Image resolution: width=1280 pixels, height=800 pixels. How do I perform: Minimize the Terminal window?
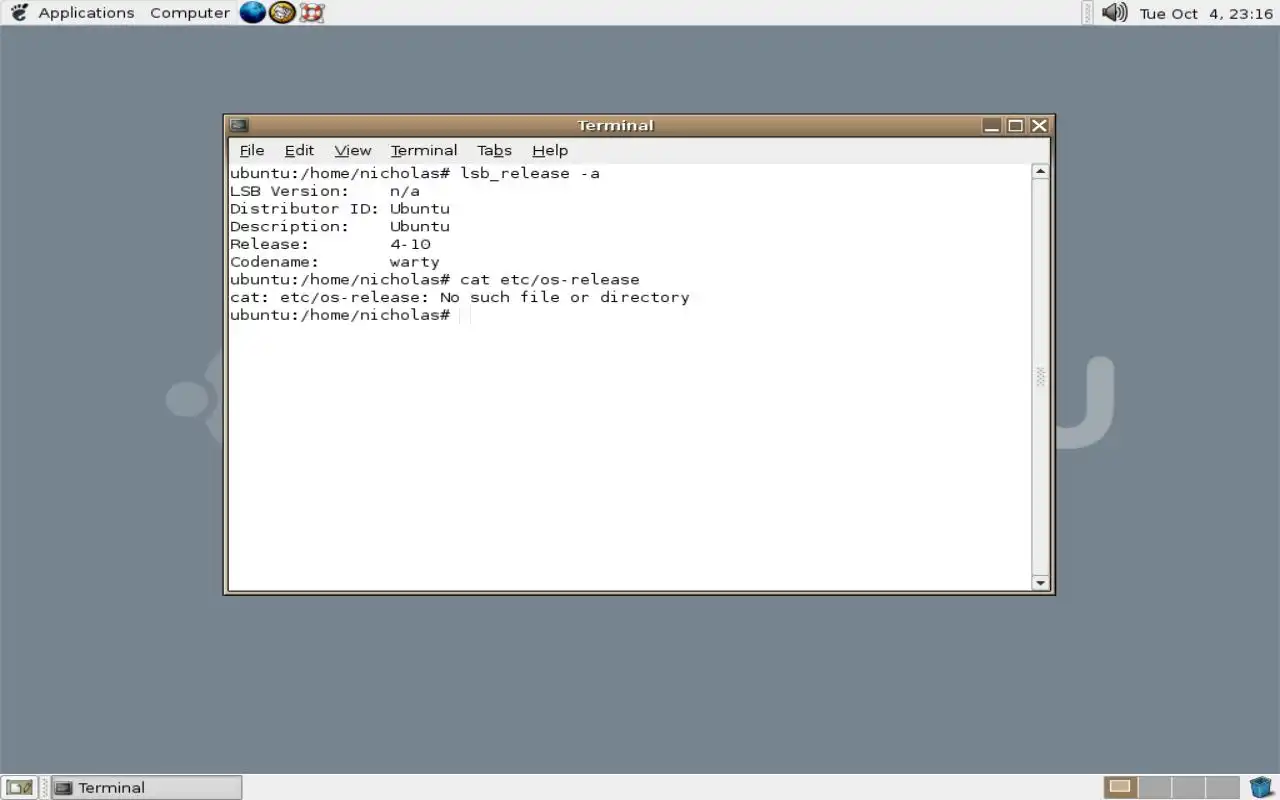click(991, 125)
